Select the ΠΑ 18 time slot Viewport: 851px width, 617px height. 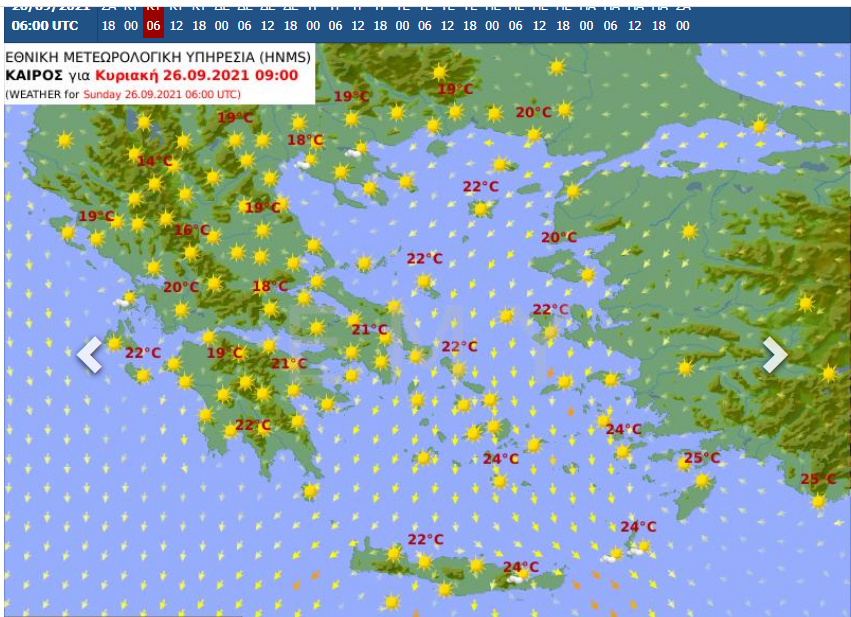659,26
